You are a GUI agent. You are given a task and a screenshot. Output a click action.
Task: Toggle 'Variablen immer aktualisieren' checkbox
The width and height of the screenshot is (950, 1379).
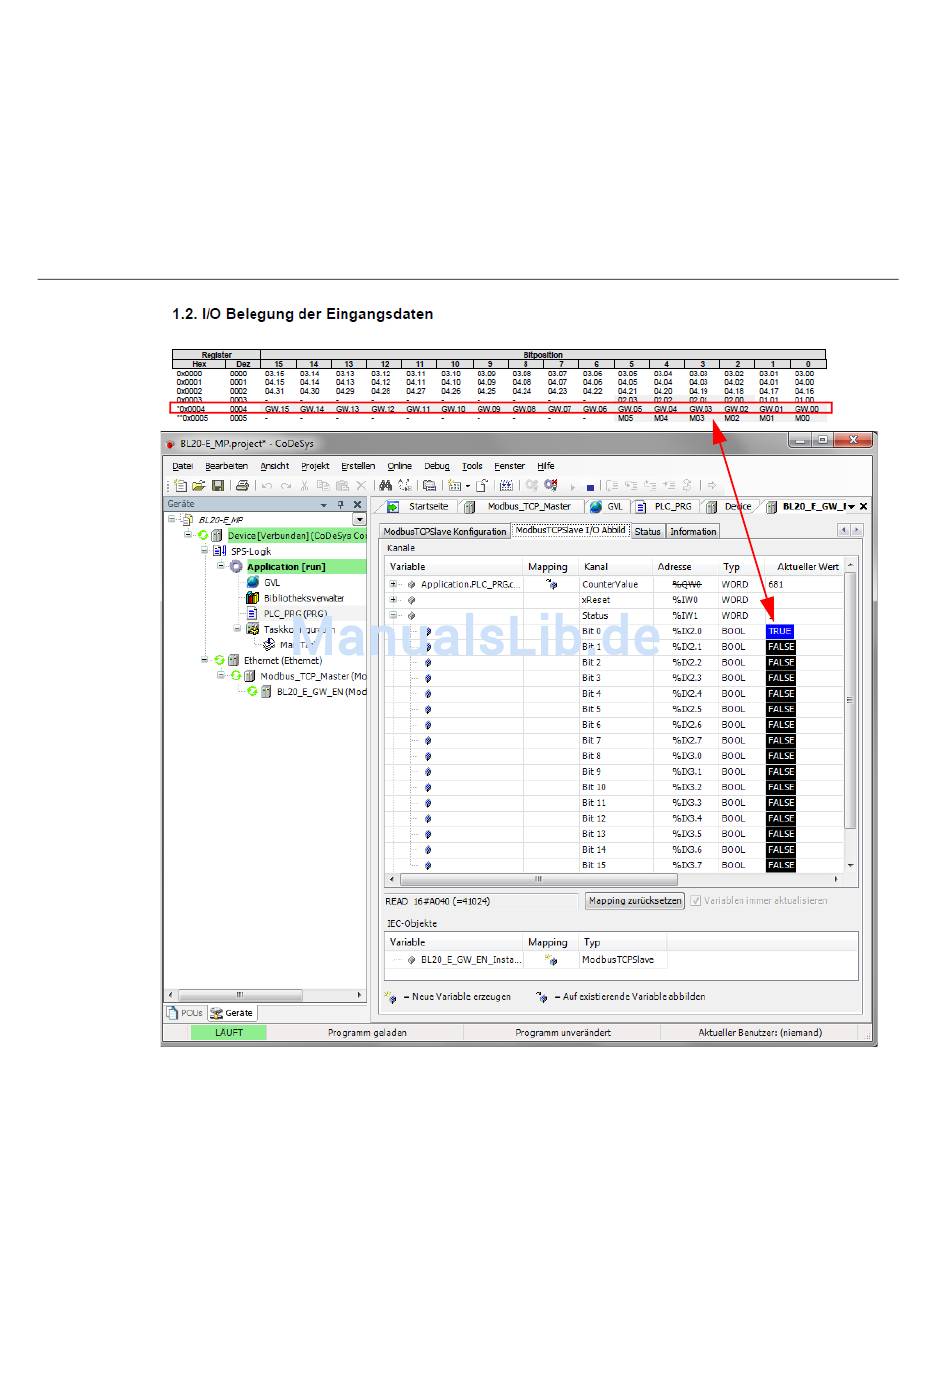696,901
